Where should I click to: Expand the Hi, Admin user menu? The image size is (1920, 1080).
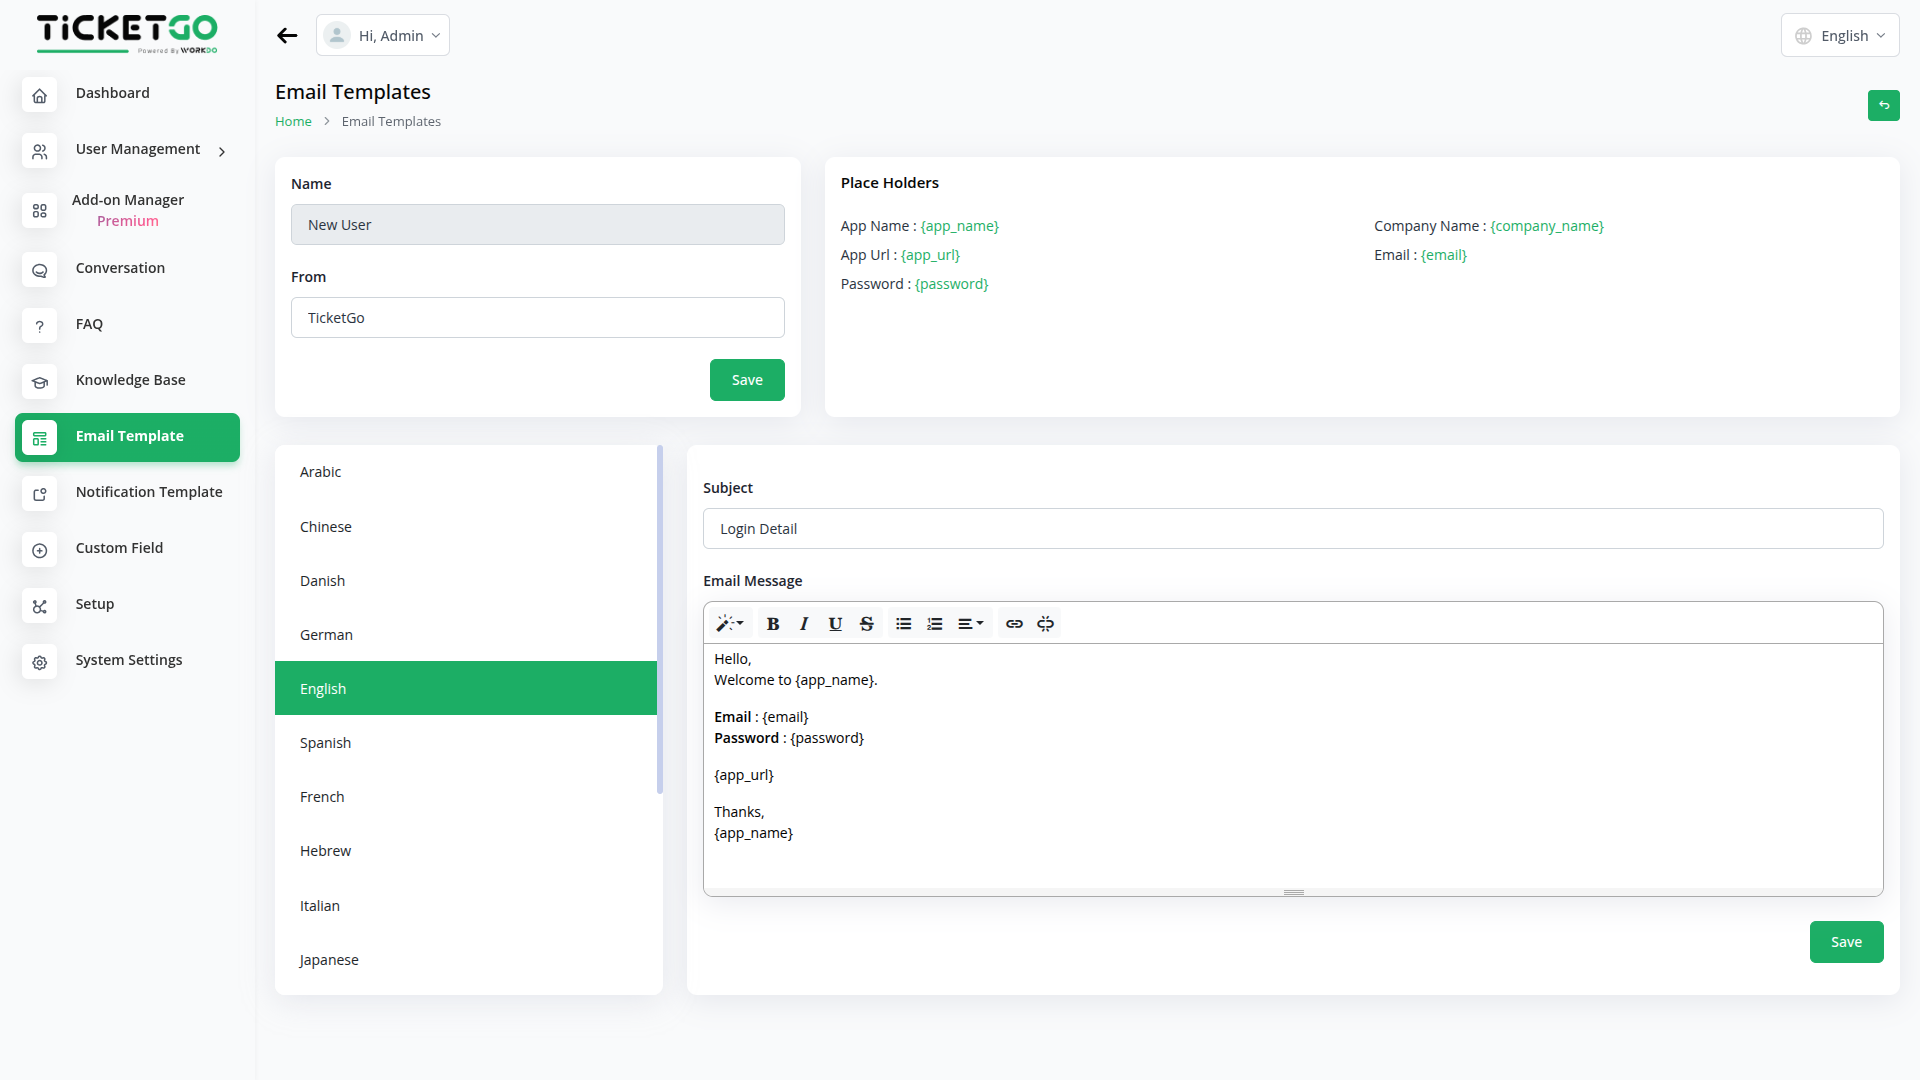pyautogui.click(x=383, y=36)
